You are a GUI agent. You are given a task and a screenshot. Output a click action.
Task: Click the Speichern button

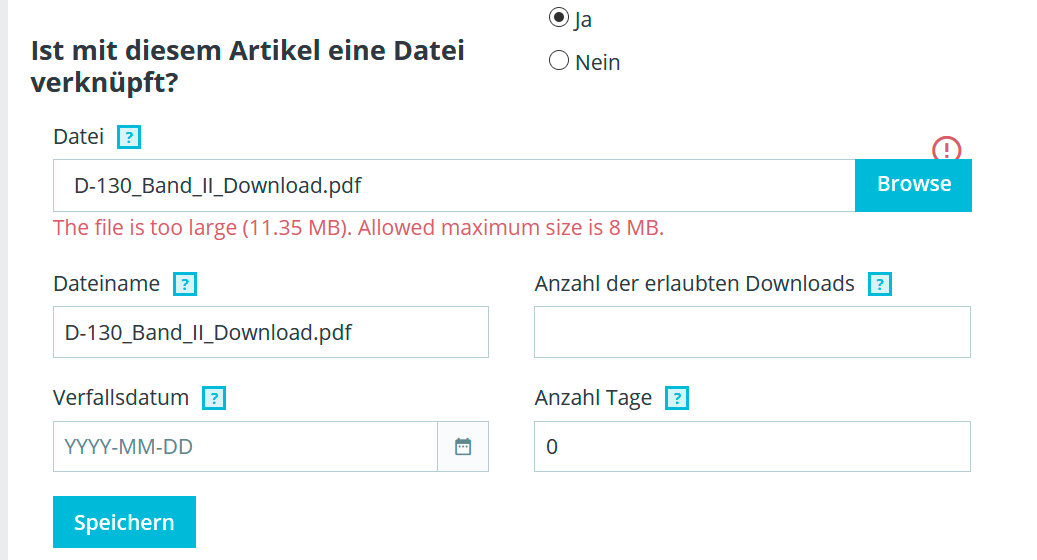click(x=124, y=522)
